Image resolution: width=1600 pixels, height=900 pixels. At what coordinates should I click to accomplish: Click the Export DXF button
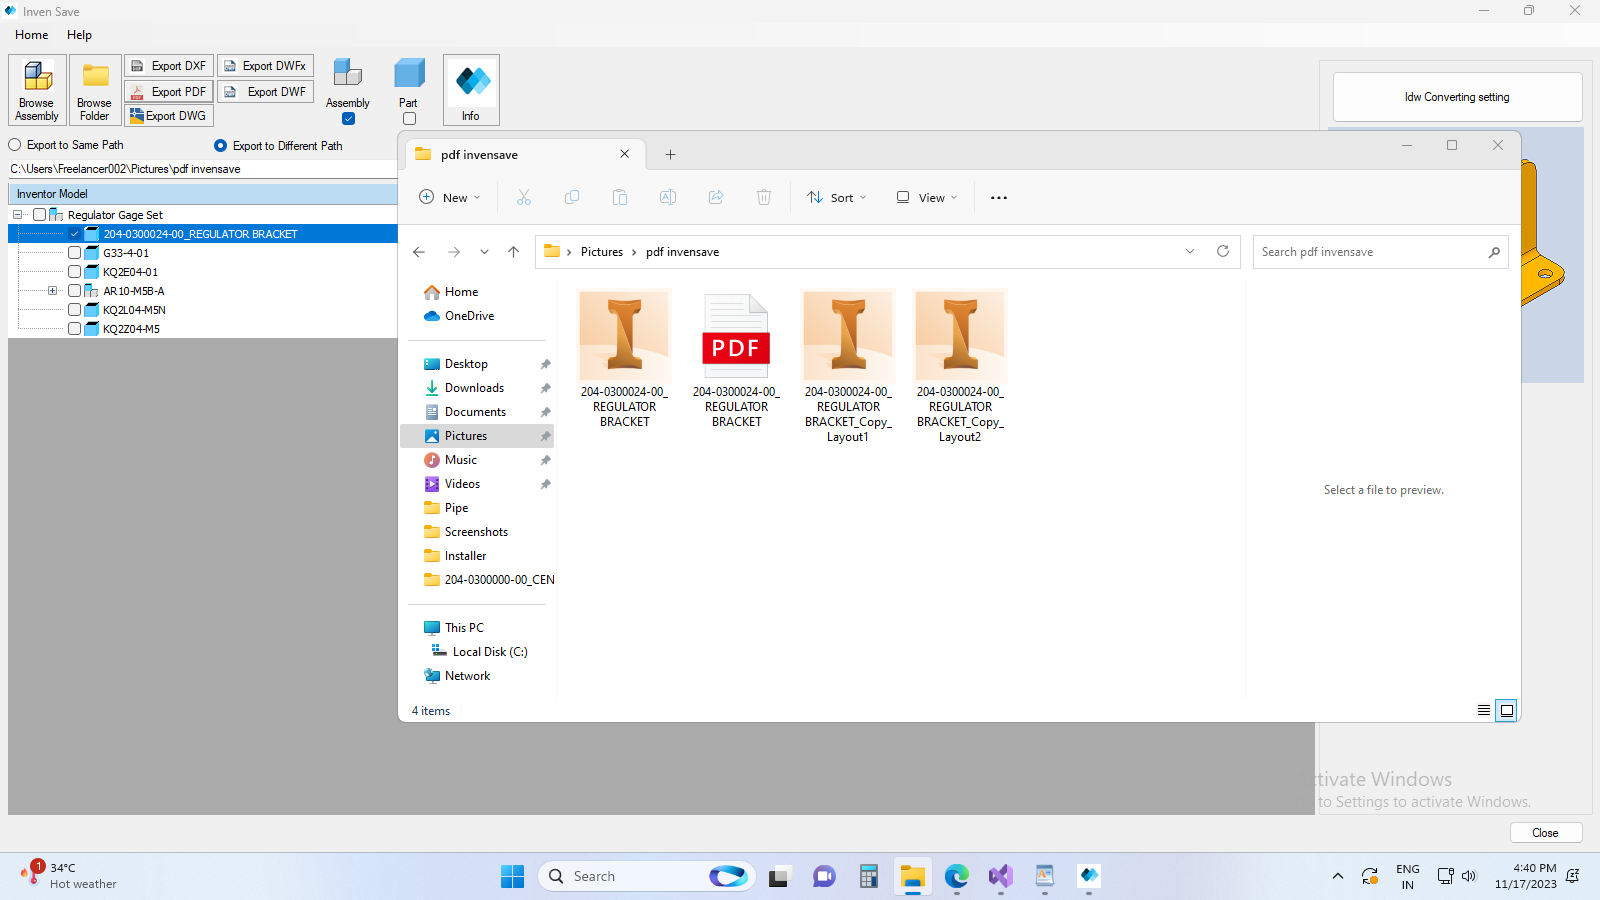[169, 66]
